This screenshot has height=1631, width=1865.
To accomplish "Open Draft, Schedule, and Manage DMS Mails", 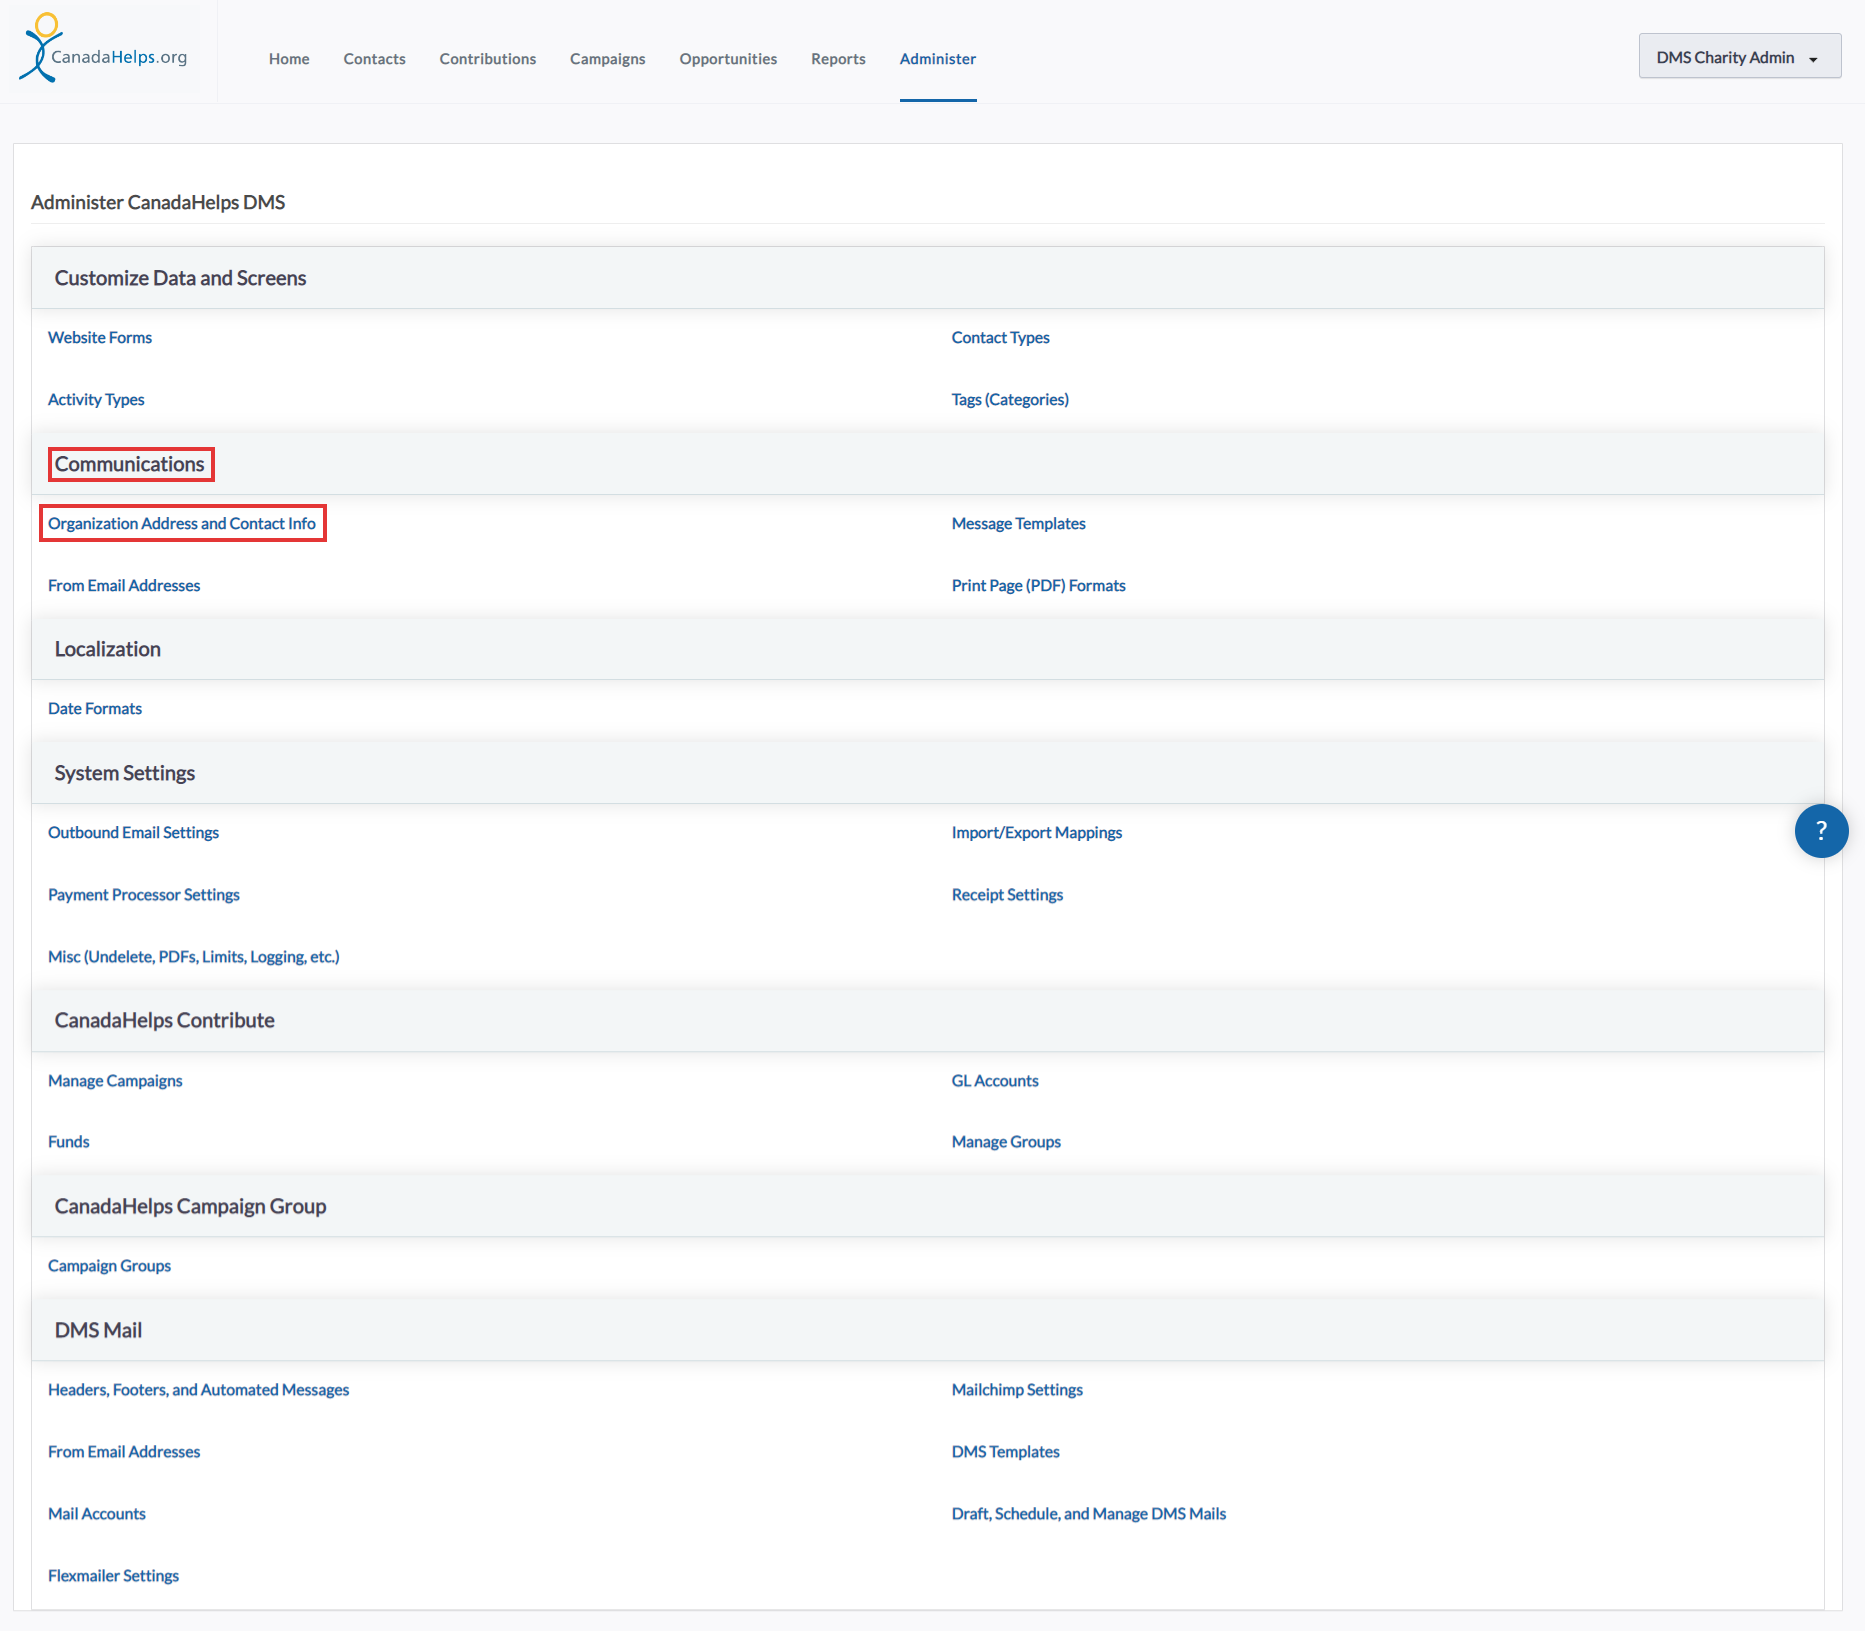I will (x=1089, y=1514).
